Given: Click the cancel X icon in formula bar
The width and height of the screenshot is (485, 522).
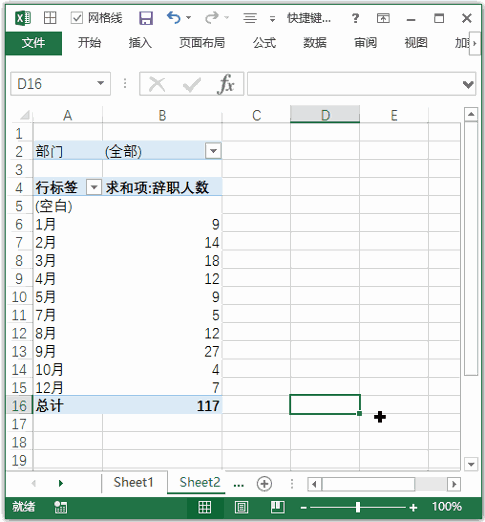Looking at the screenshot, I should point(157,84).
